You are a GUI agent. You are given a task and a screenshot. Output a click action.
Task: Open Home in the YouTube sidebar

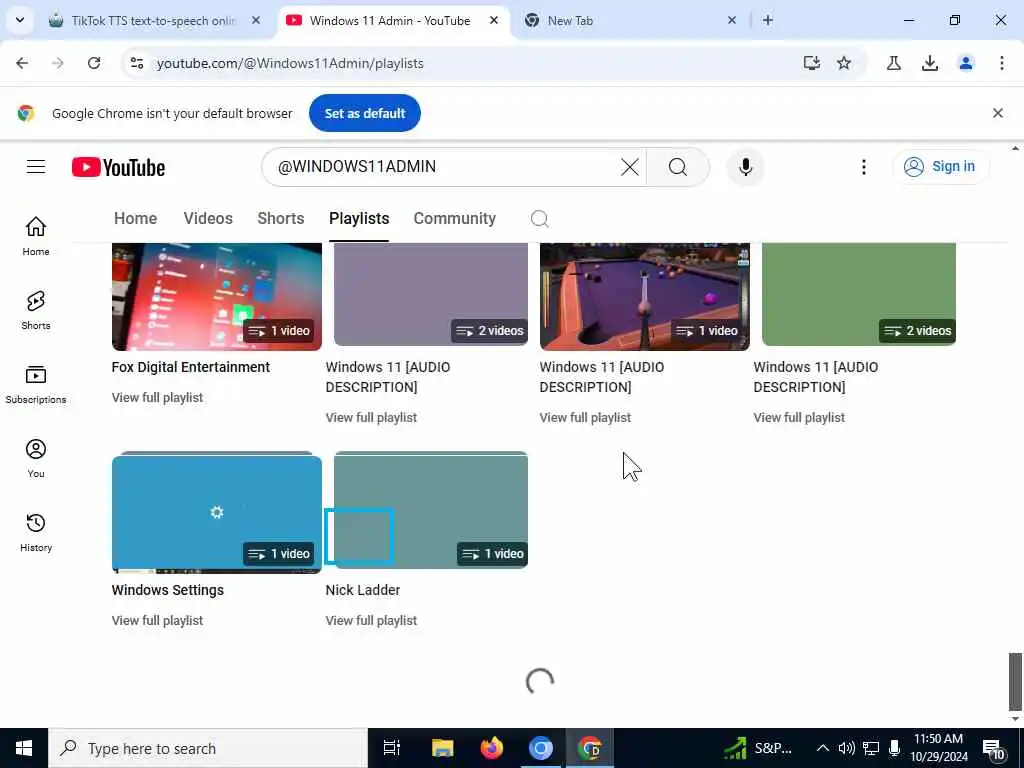[36, 236]
